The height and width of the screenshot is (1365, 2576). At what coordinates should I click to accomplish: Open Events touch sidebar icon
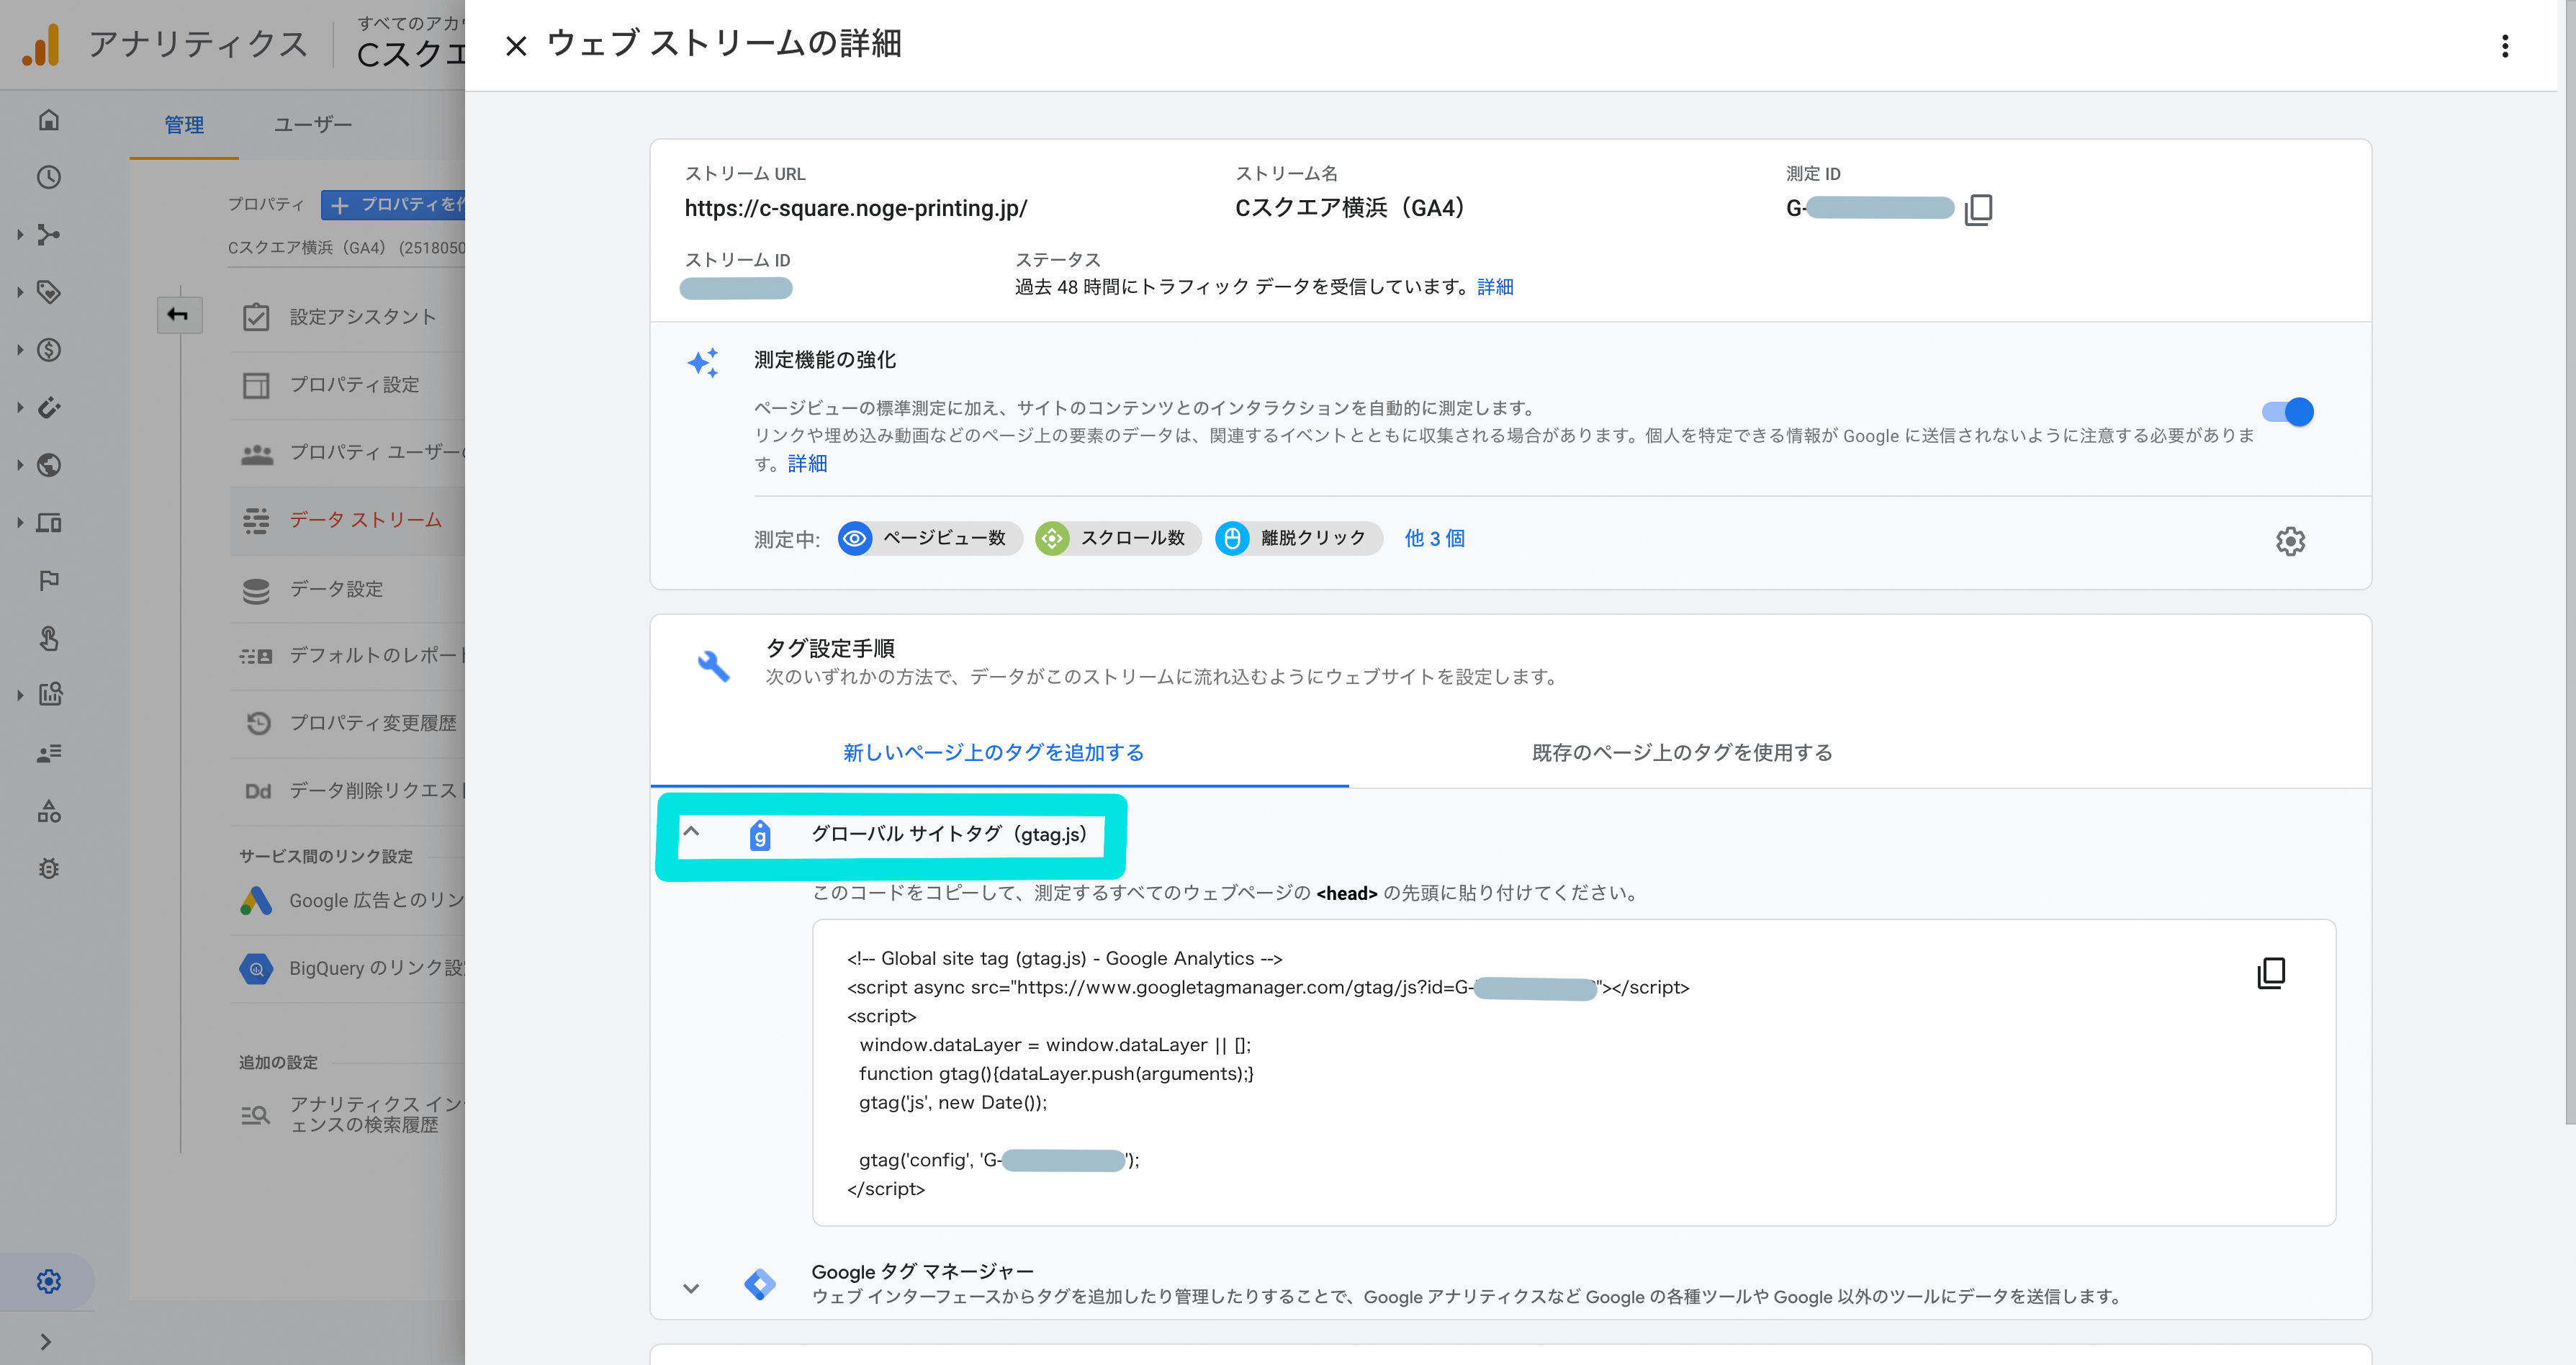click(x=48, y=638)
